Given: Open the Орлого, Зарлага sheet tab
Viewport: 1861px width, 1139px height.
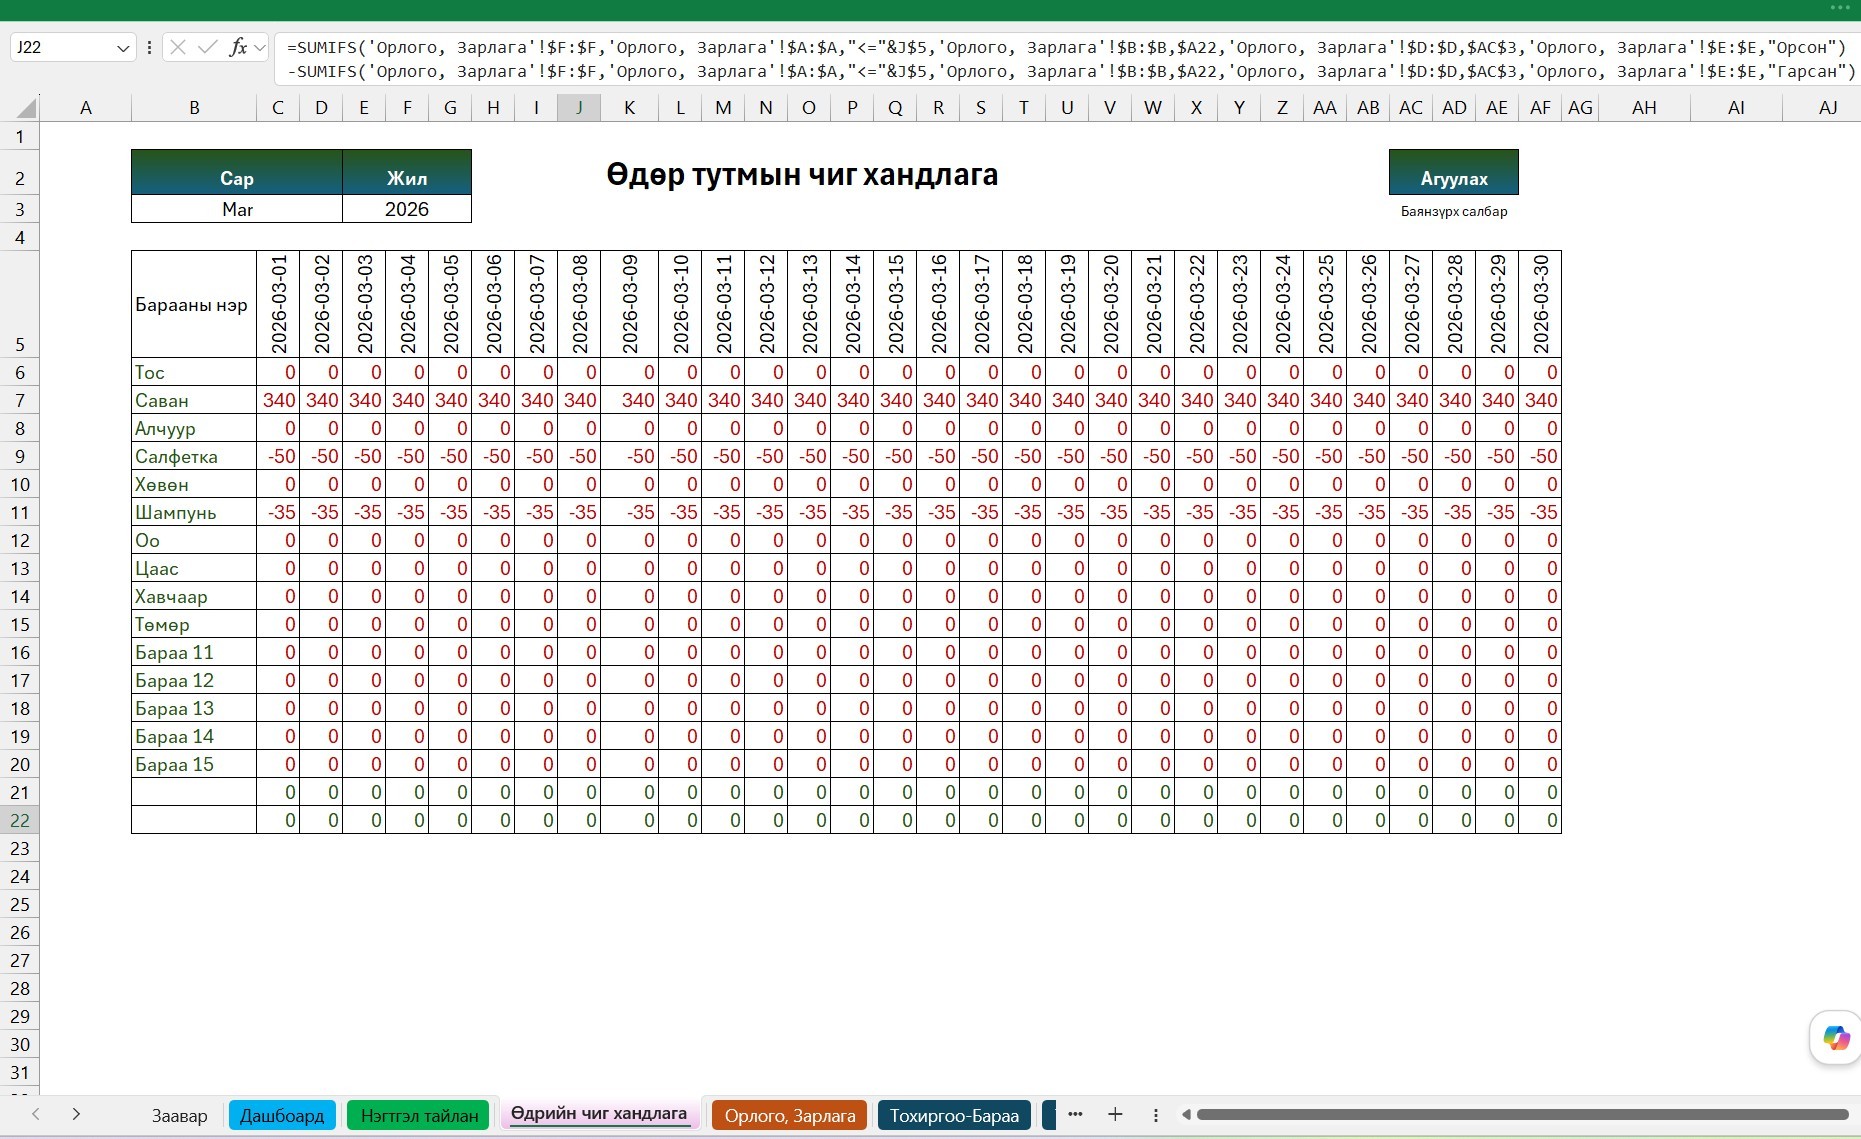Looking at the screenshot, I should click(x=790, y=1115).
